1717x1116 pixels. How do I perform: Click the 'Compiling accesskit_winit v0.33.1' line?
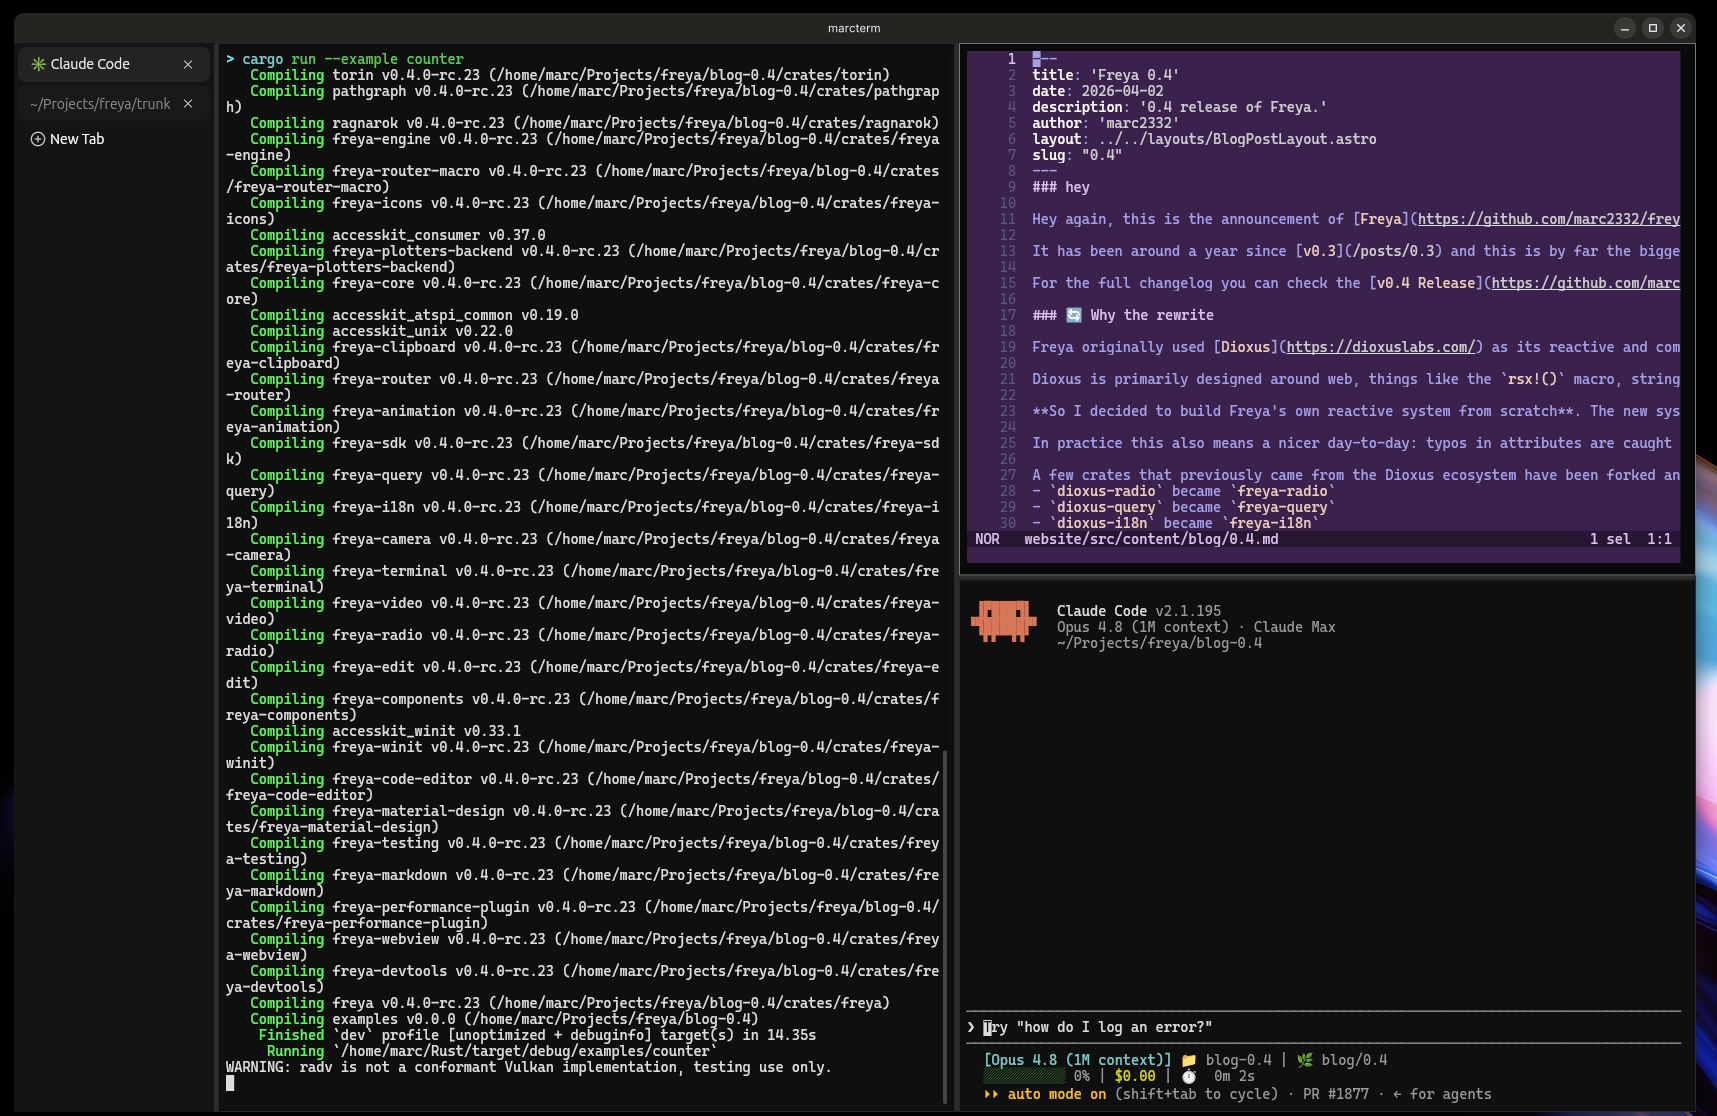pos(385,731)
